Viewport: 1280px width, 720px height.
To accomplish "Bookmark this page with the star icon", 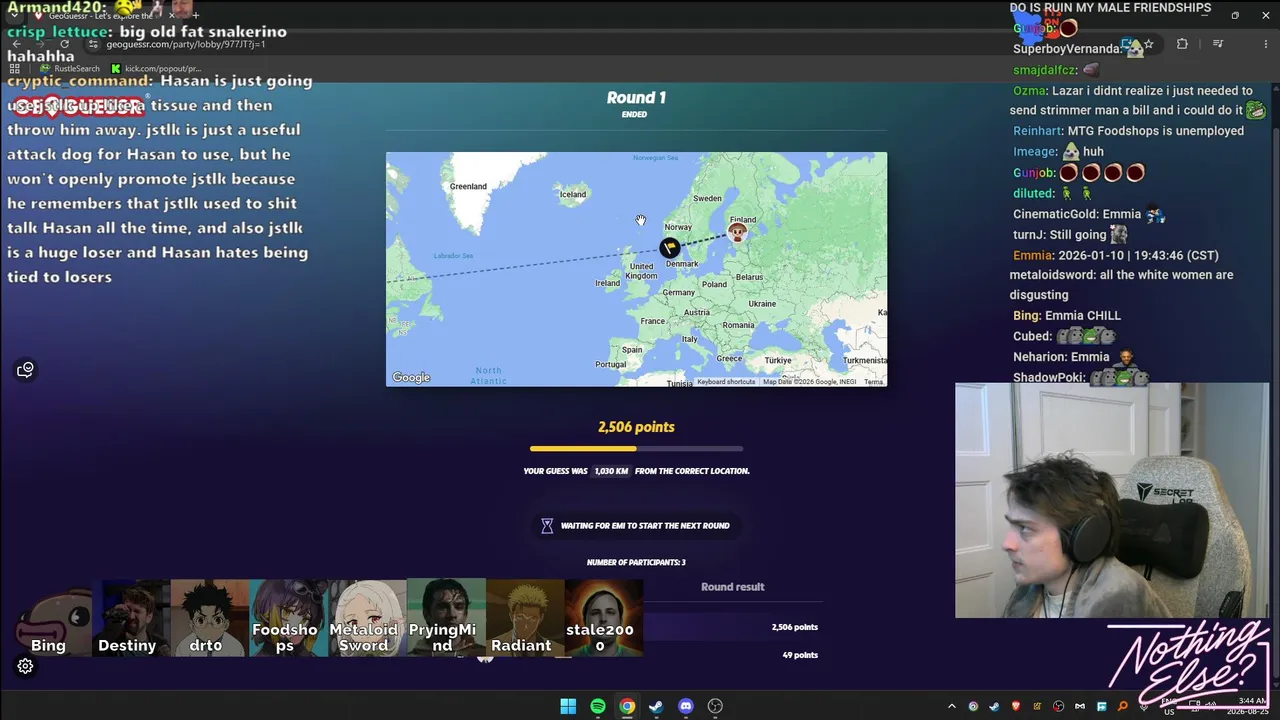I will pos(1148,44).
